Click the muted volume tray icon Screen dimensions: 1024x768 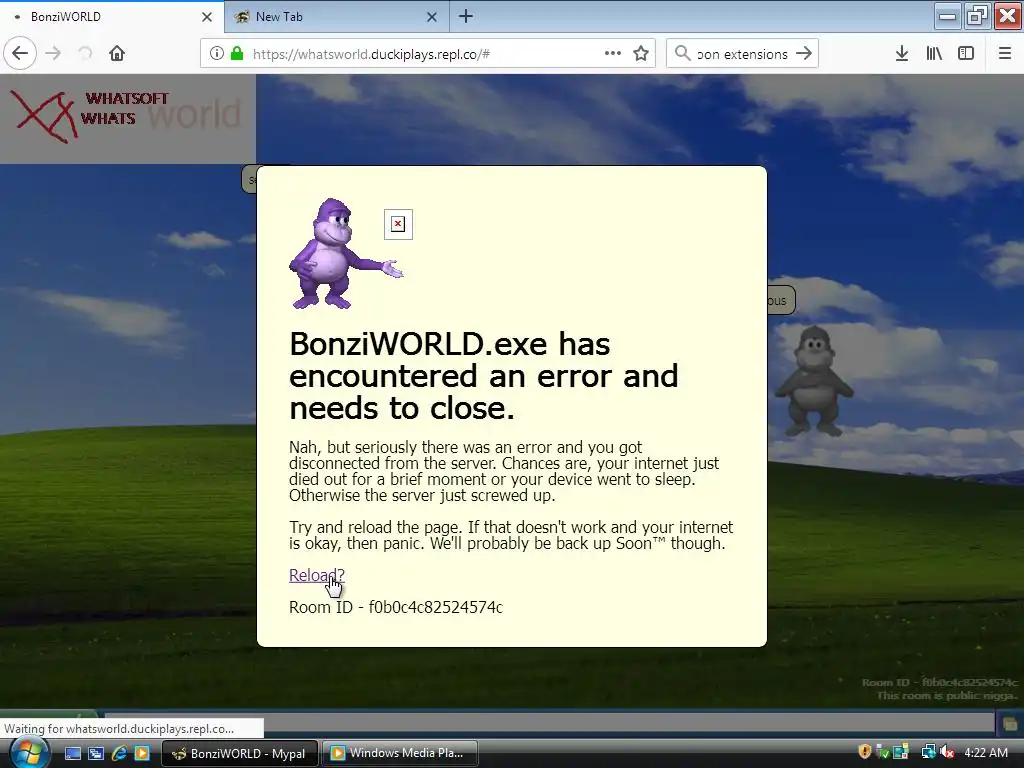pos(947,752)
